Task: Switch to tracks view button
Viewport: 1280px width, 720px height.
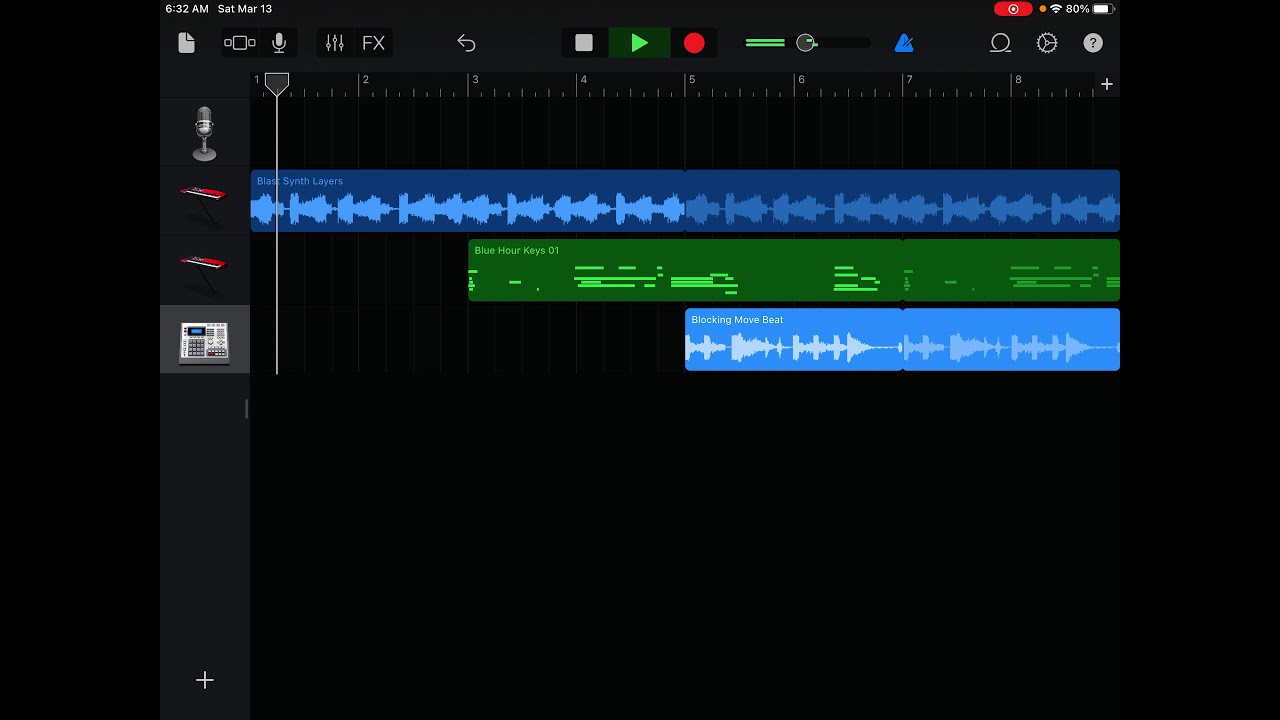Action: pyautogui.click(x=240, y=43)
